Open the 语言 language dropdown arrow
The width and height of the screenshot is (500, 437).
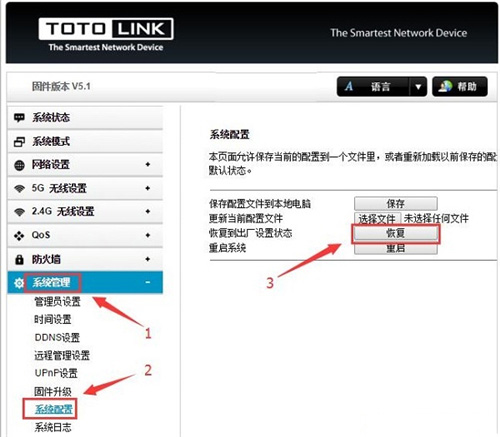pos(418,87)
